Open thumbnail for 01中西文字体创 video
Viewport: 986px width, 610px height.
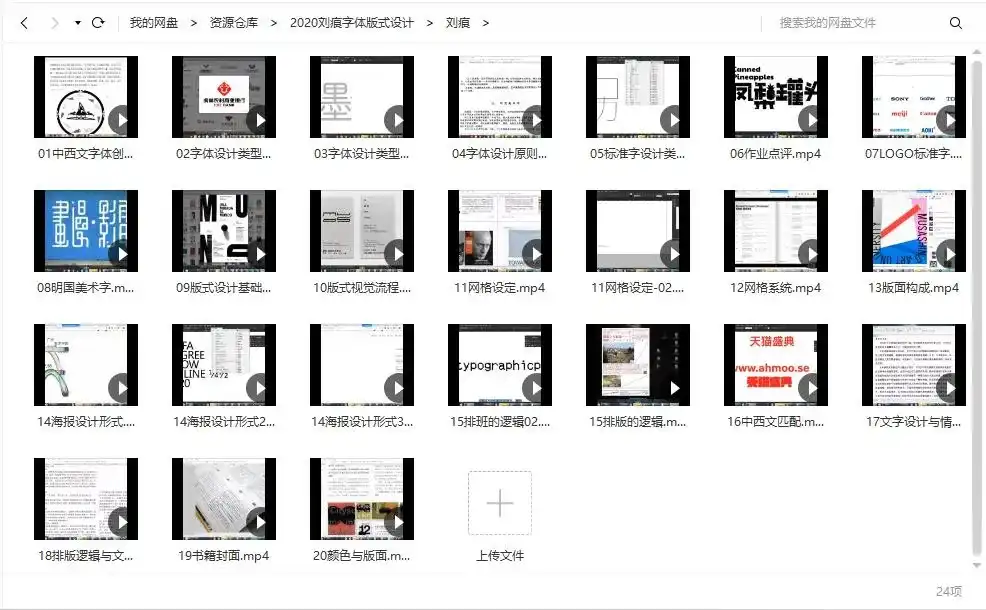click(x=86, y=96)
